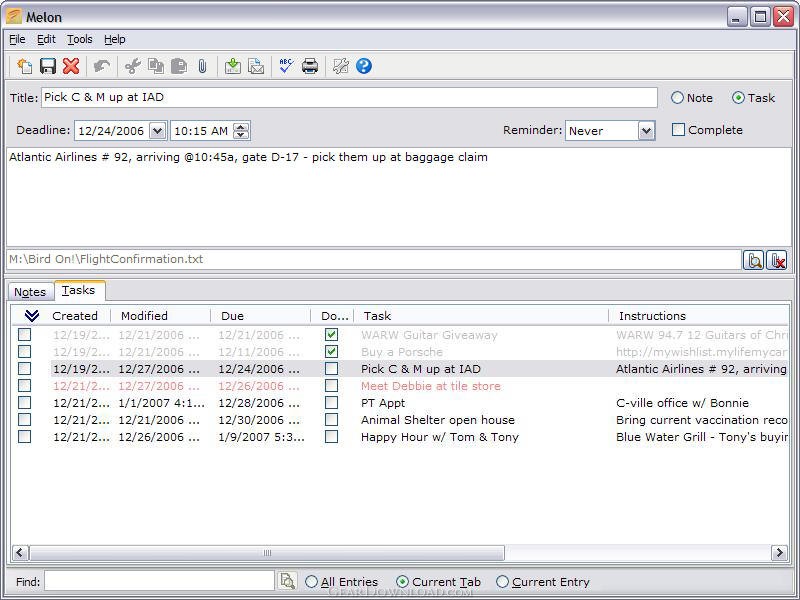Screen dimensions: 800x600
Task: Mark Pick C & M up at IAD done
Action: [332, 368]
